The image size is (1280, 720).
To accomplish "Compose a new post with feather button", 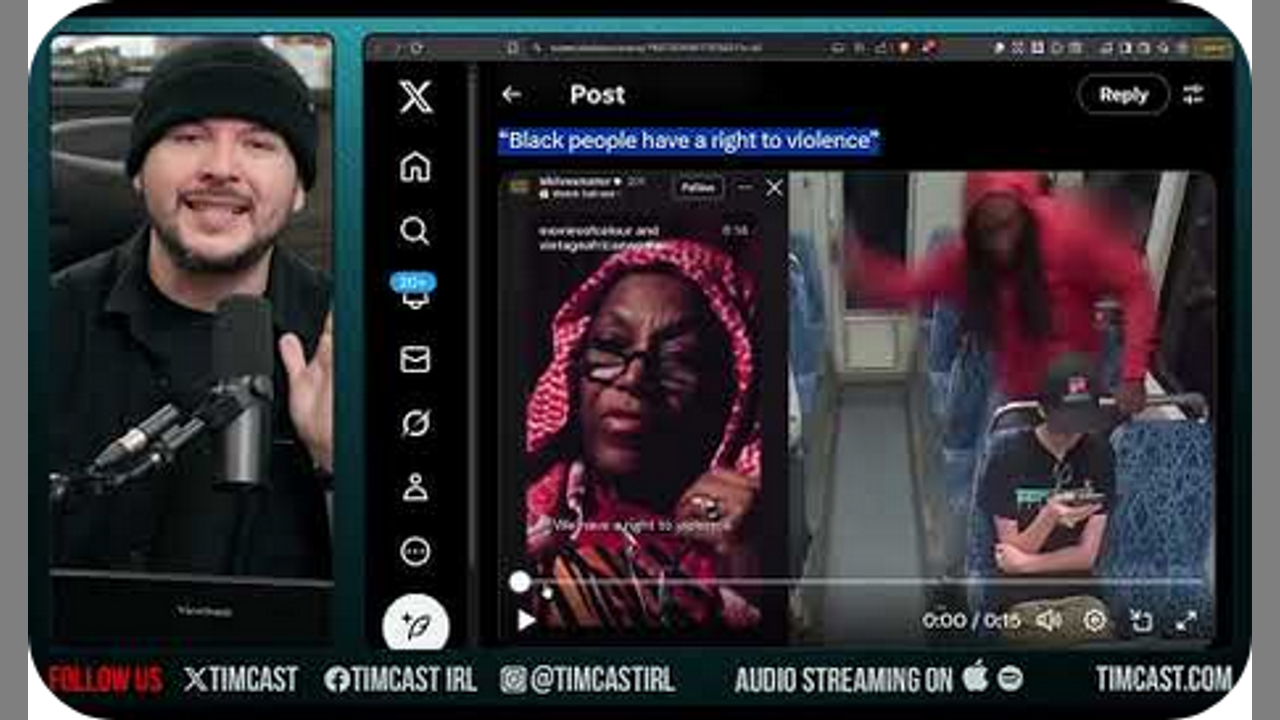I will click(415, 624).
